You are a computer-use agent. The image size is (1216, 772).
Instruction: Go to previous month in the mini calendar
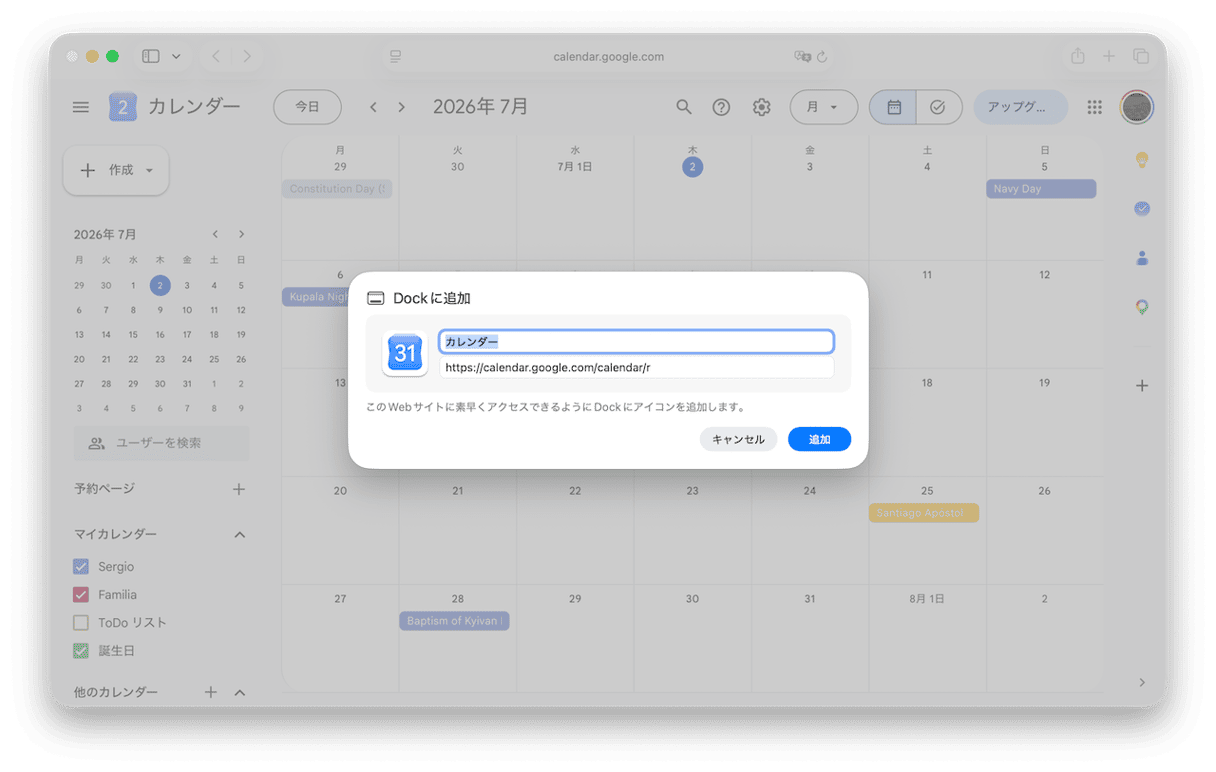tap(215, 234)
